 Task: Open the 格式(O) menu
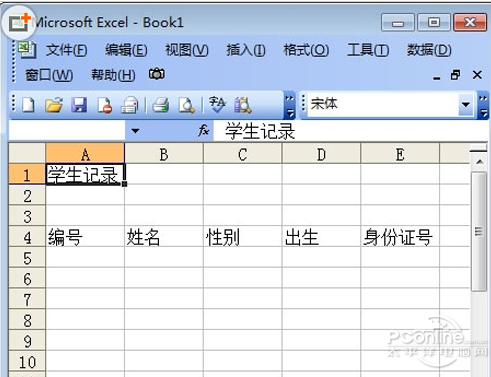306,50
